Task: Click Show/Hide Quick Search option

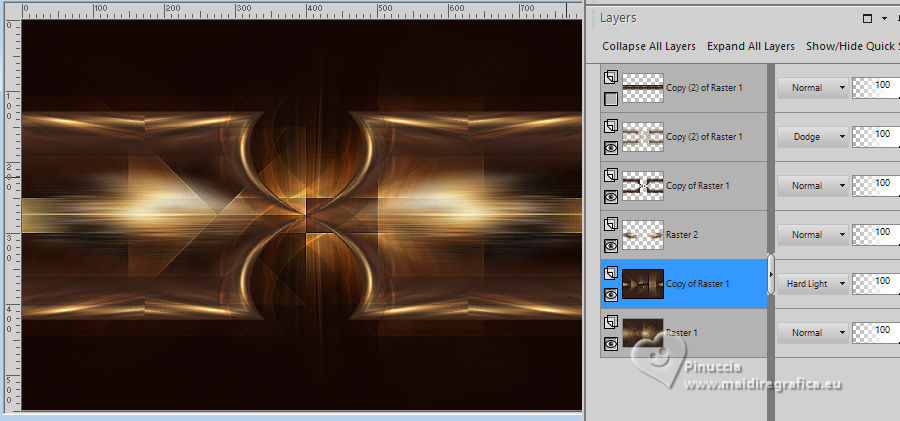Action: point(851,46)
